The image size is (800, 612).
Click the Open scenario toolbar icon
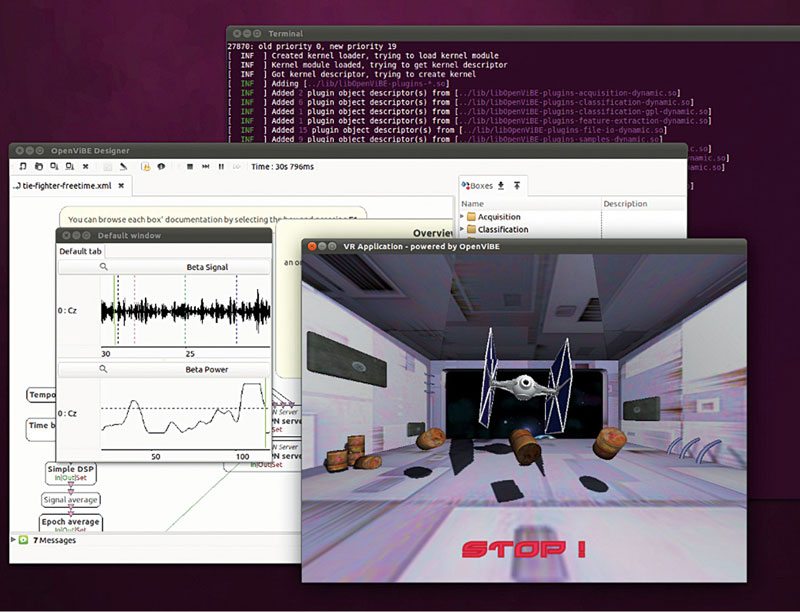38,166
